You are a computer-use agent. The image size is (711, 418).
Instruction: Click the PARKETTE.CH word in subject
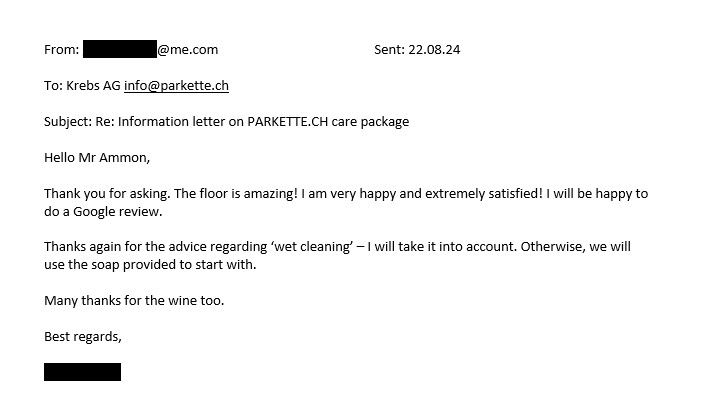pos(287,122)
